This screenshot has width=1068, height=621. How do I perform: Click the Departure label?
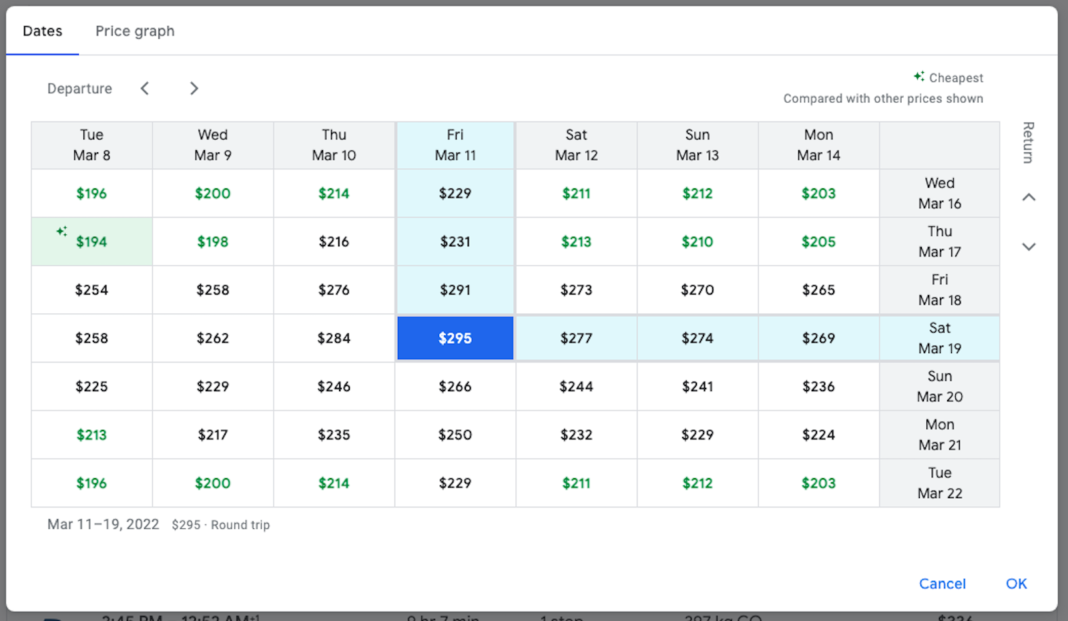pyautogui.click(x=79, y=88)
